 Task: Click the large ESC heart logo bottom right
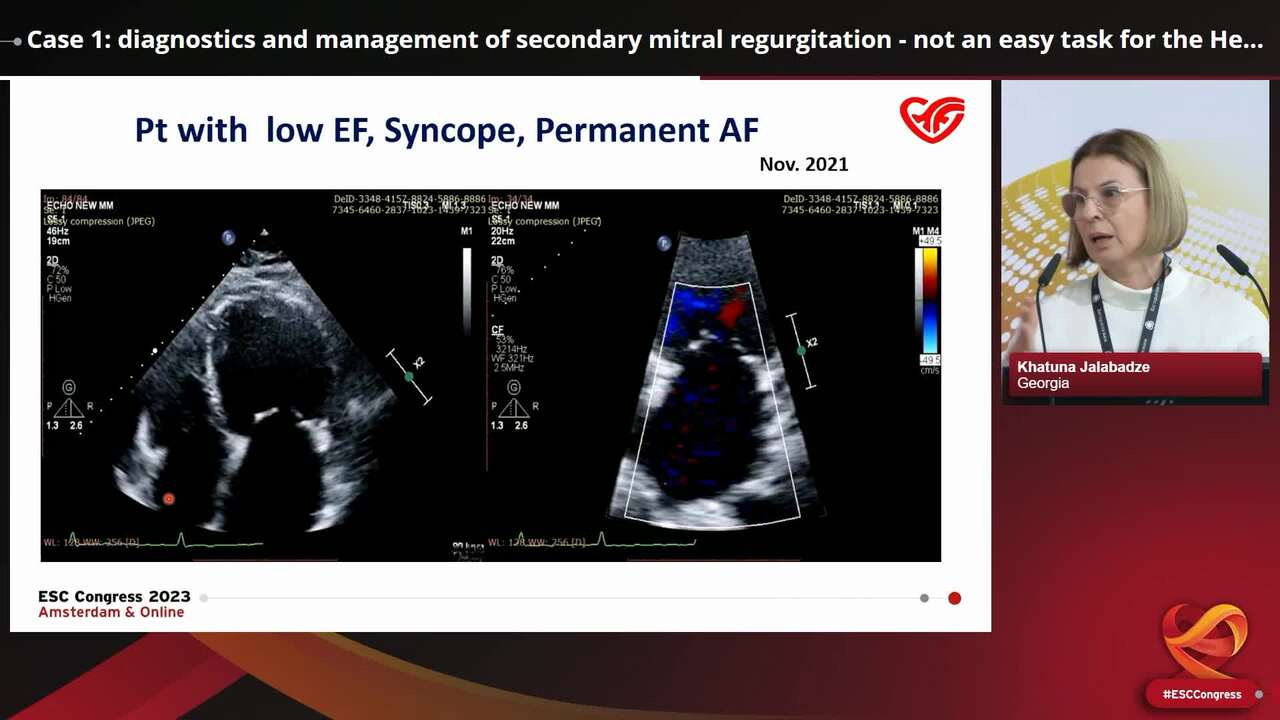[1204, 640]
